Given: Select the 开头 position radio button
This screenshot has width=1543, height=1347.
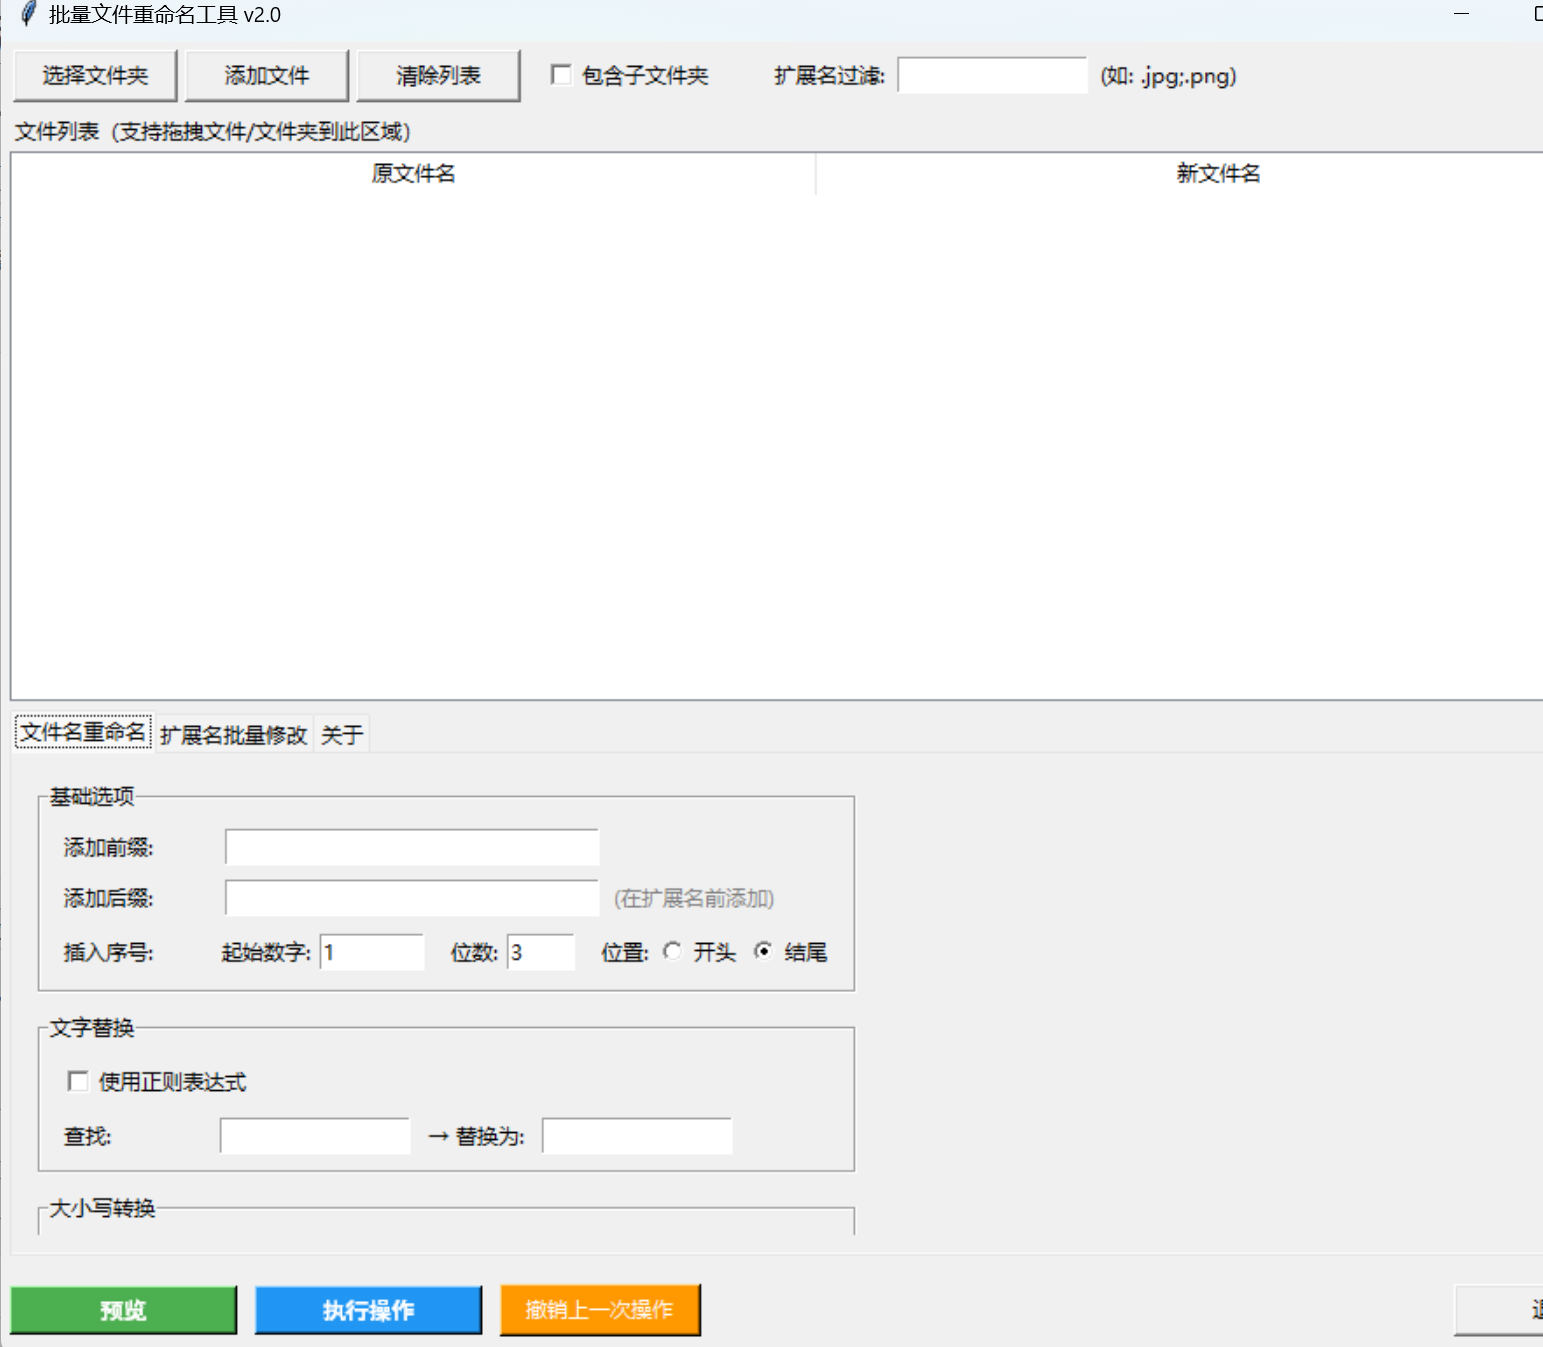Looking at the screenshot, I should (672, 951).
